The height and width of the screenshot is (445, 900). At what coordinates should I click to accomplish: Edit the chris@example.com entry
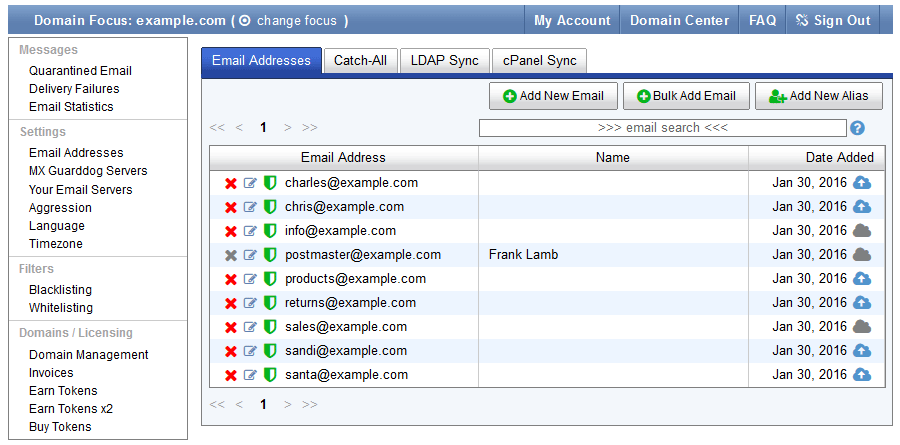pyautogui.click(x=250, y=207)
